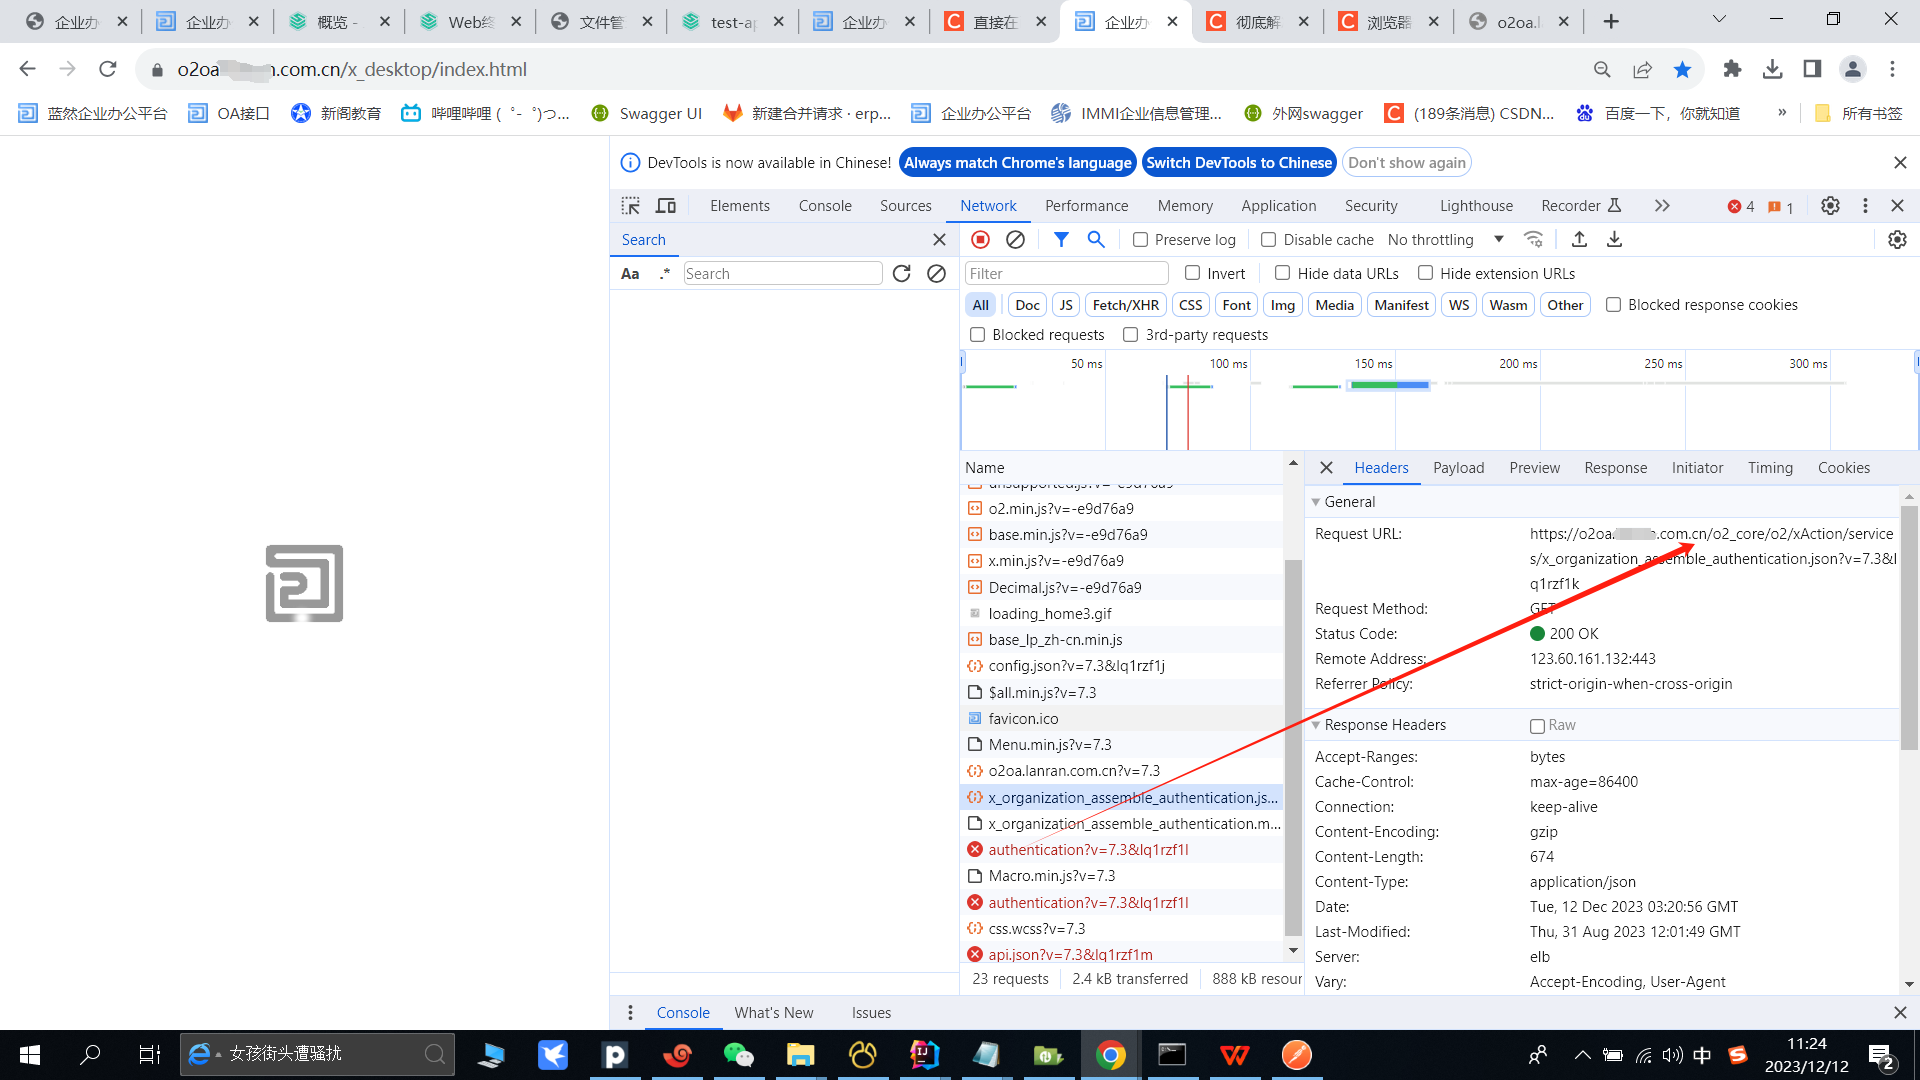
Task: Click the import HAR file upload icon
Action: 1579,240
